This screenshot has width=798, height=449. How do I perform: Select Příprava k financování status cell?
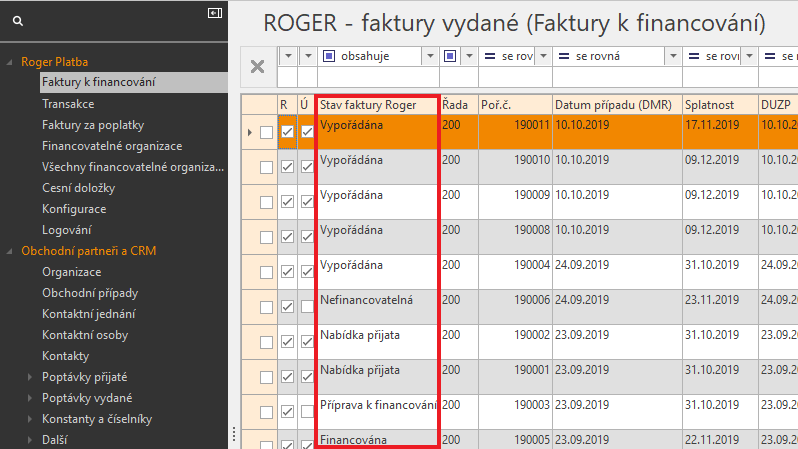[x=377, y=412]
